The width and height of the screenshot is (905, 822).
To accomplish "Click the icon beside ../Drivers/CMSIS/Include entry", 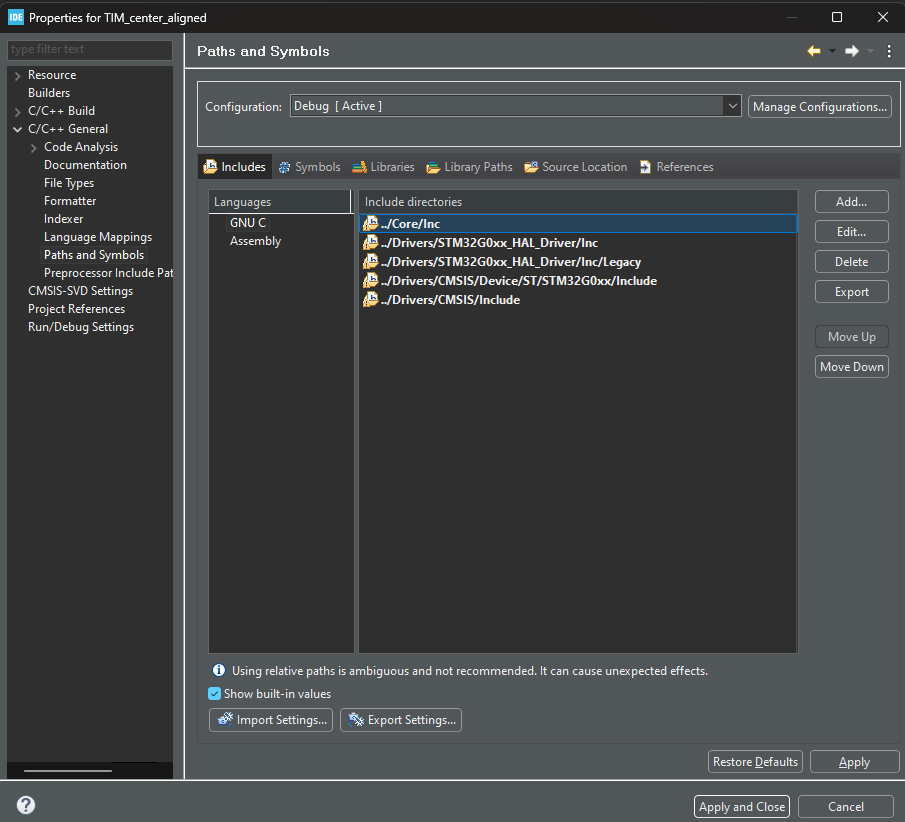I will pyautogui.click(x=370, y=299).
